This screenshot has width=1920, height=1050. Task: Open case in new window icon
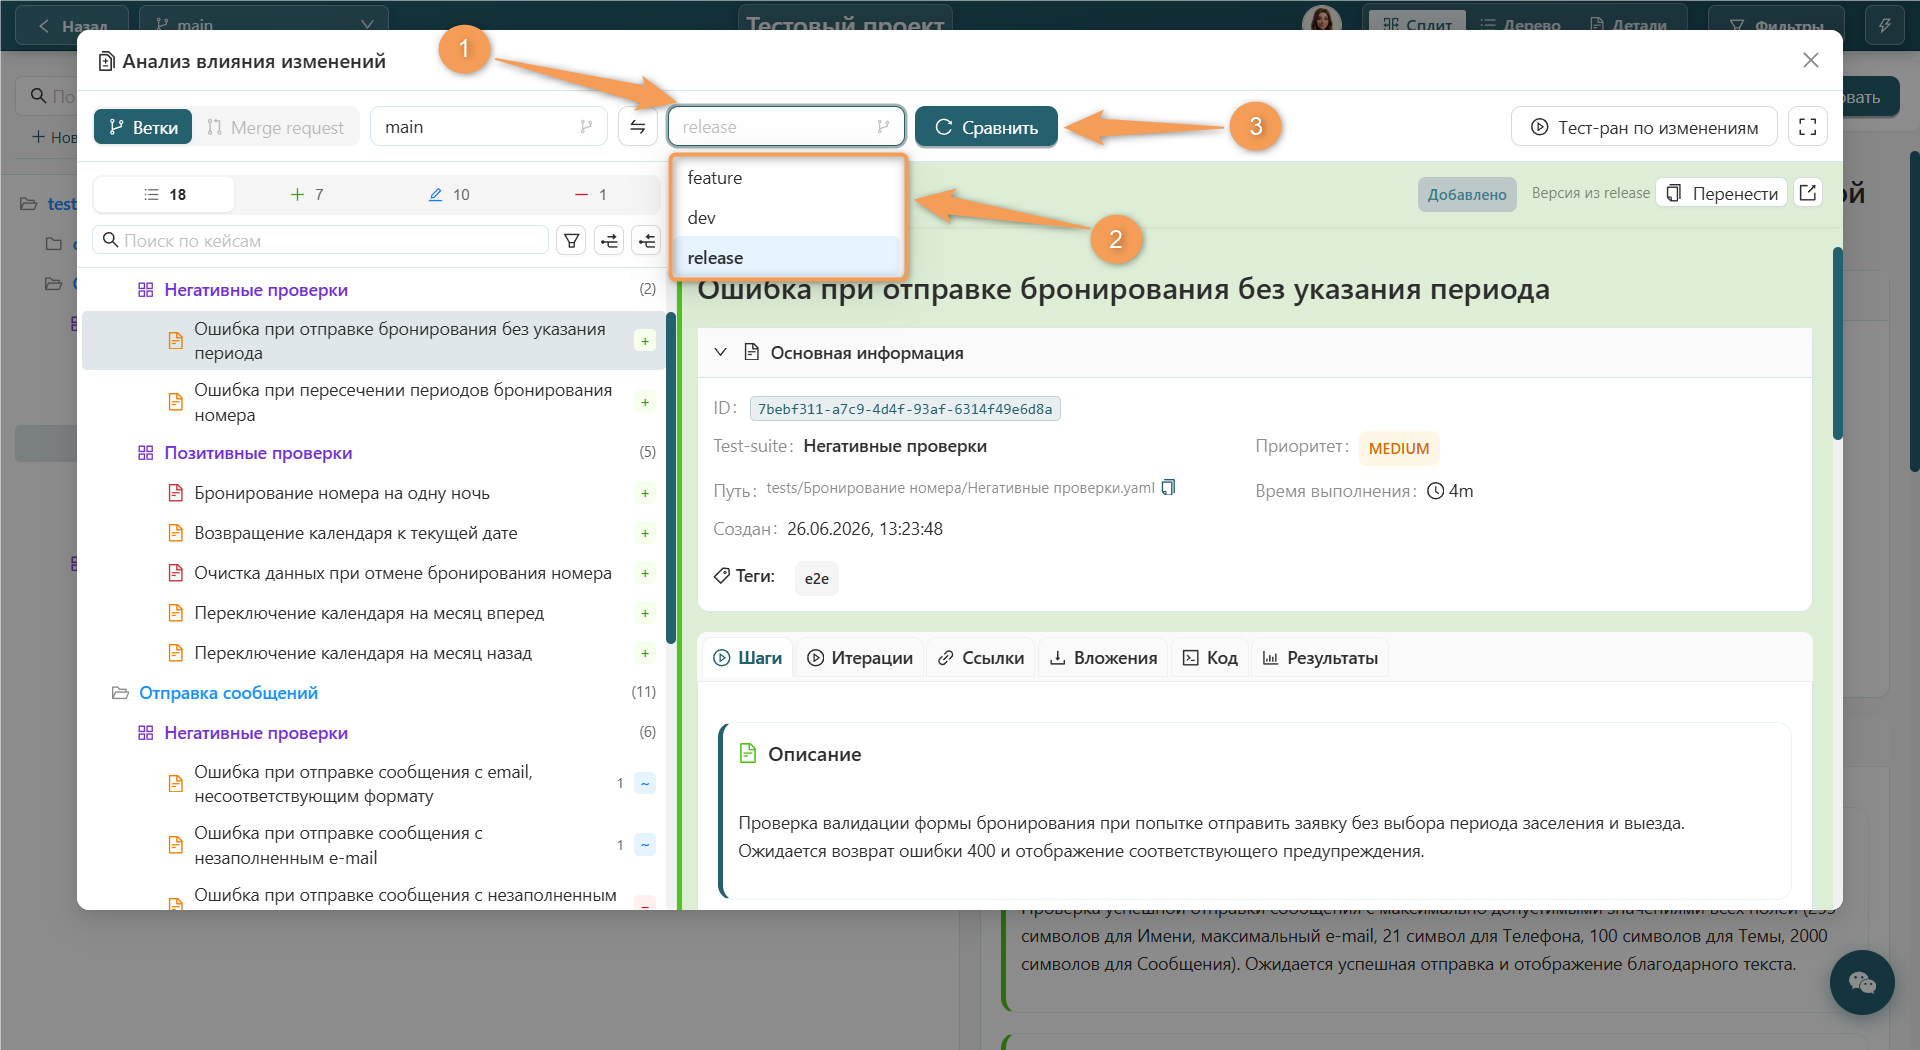click(1807, 193)
